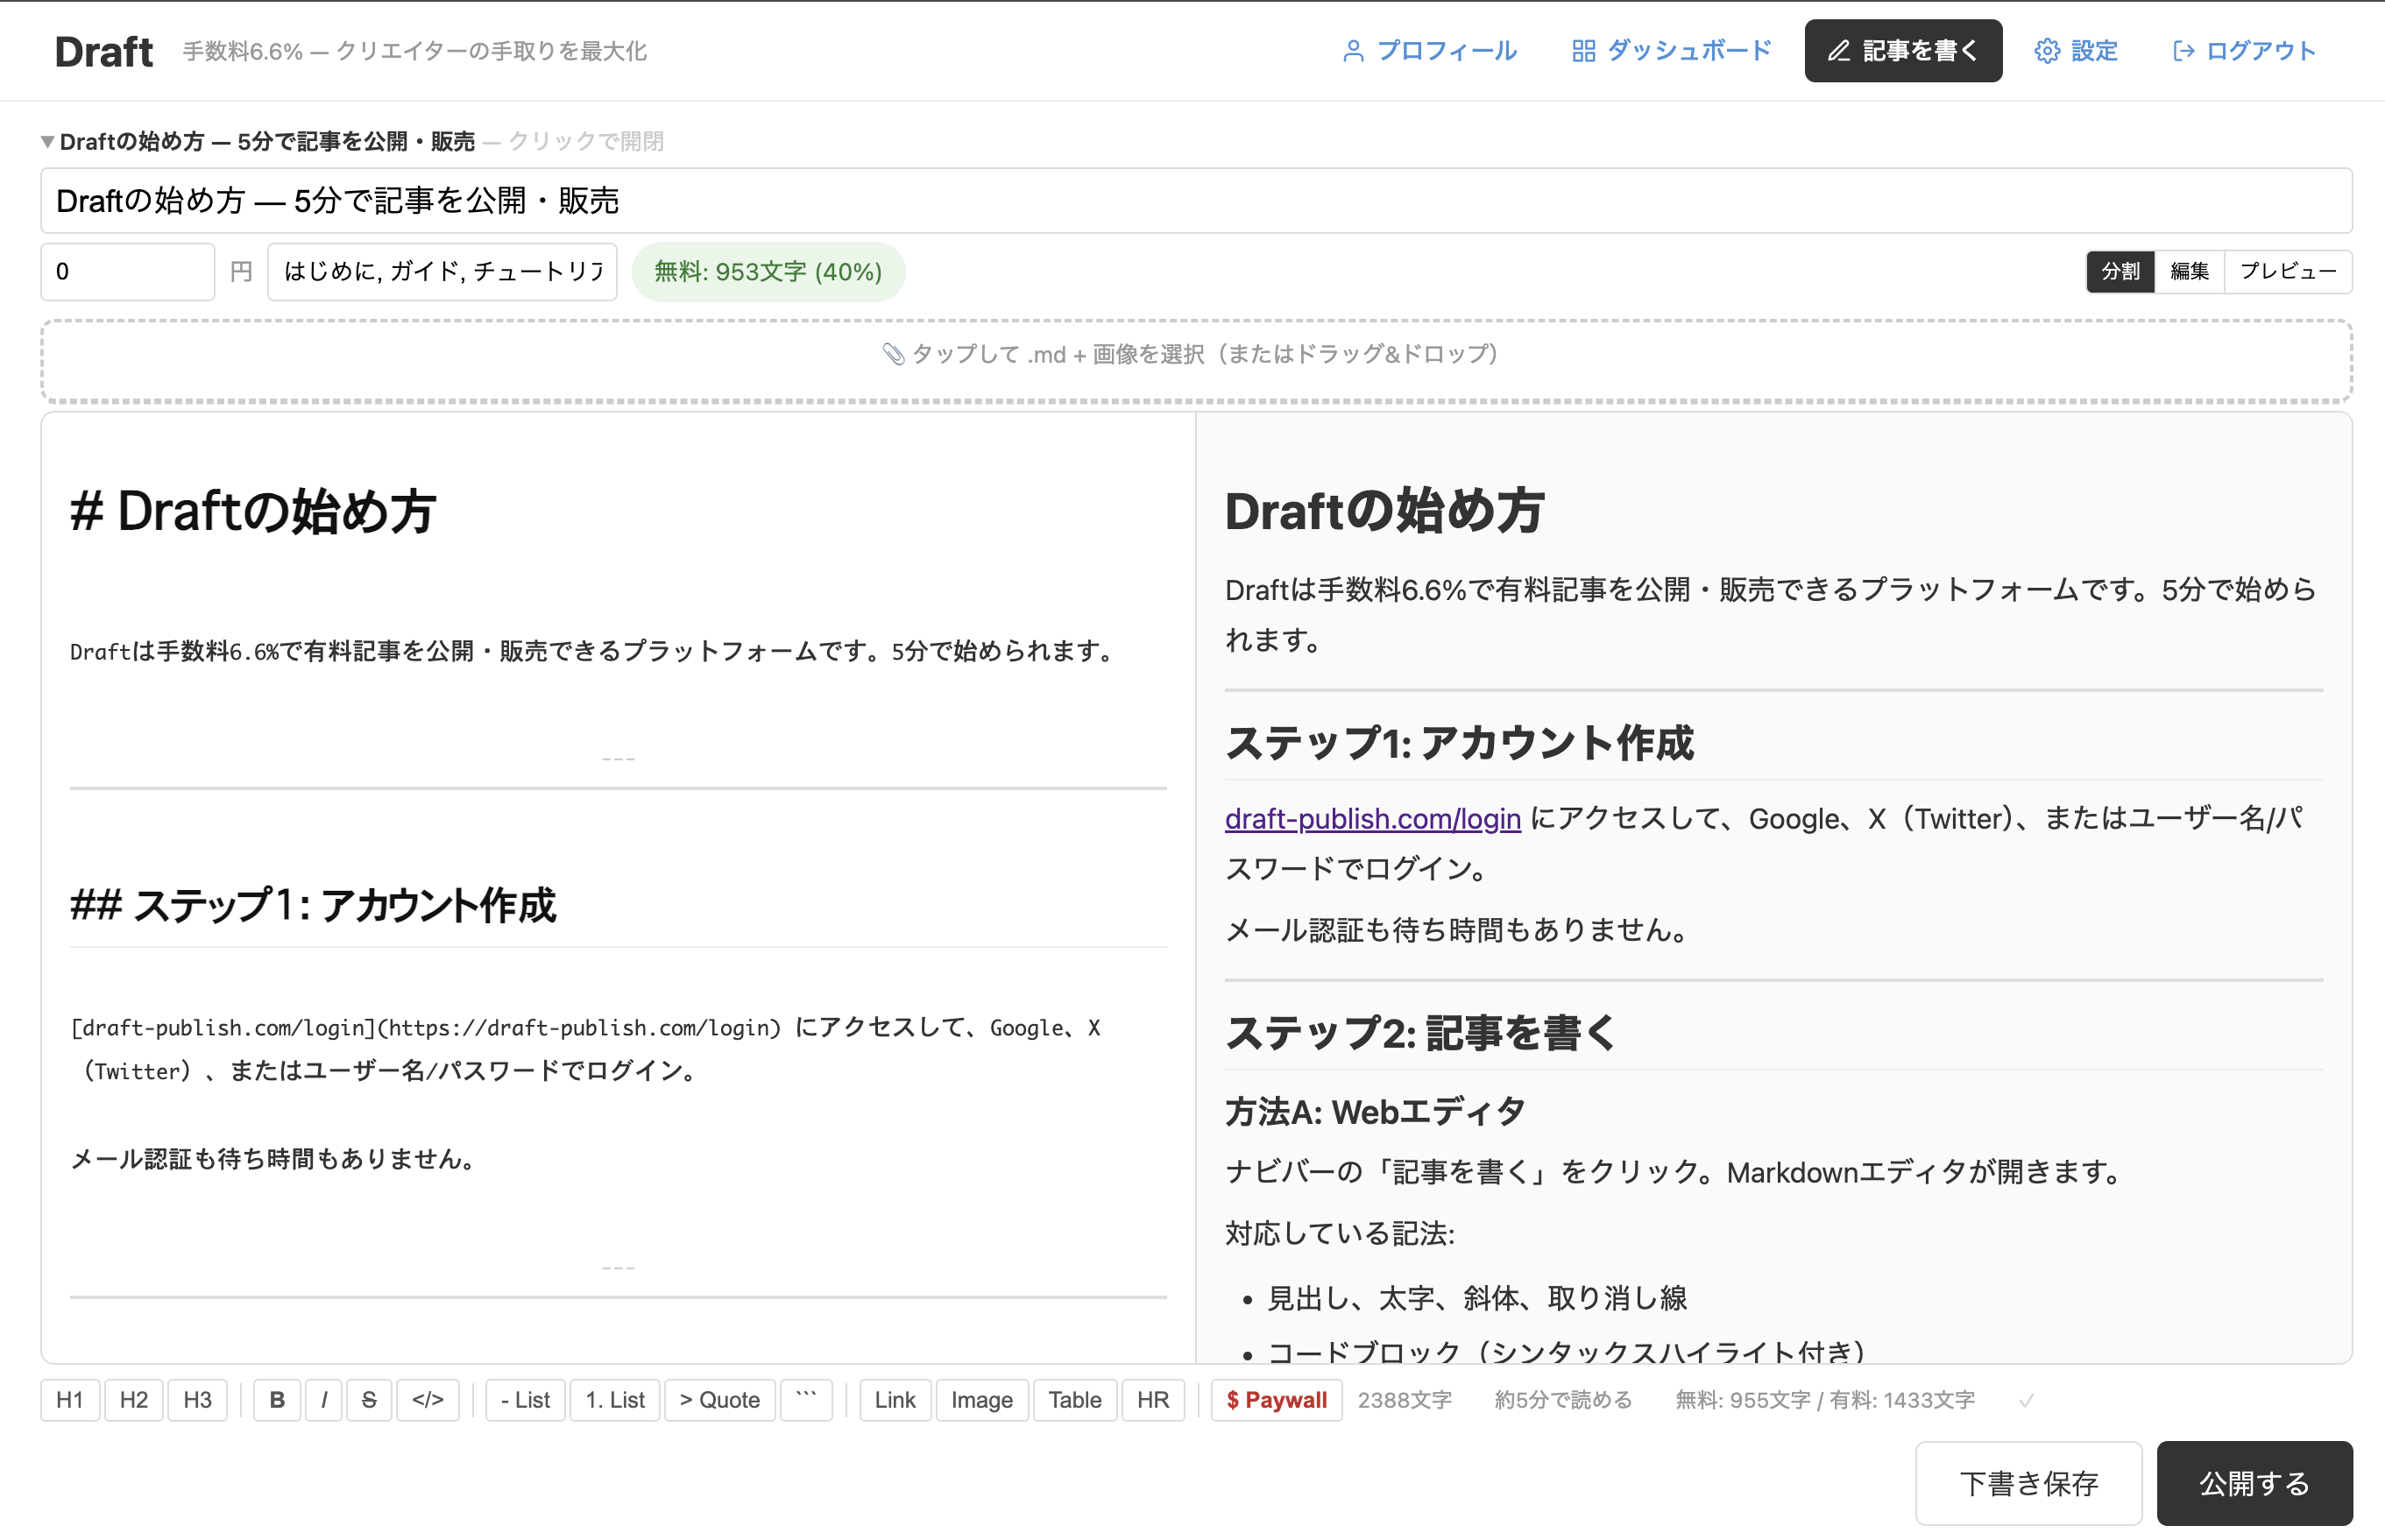The height and width of the screenshot is (1540, 2385).
Task: Insert inline code </>
Action: [428, 1399]
